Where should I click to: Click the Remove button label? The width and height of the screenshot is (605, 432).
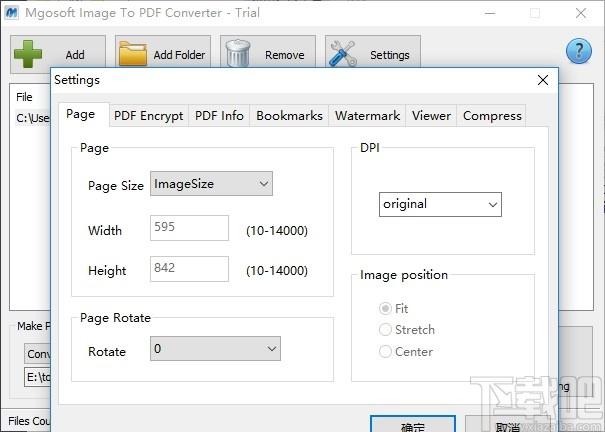285,55
